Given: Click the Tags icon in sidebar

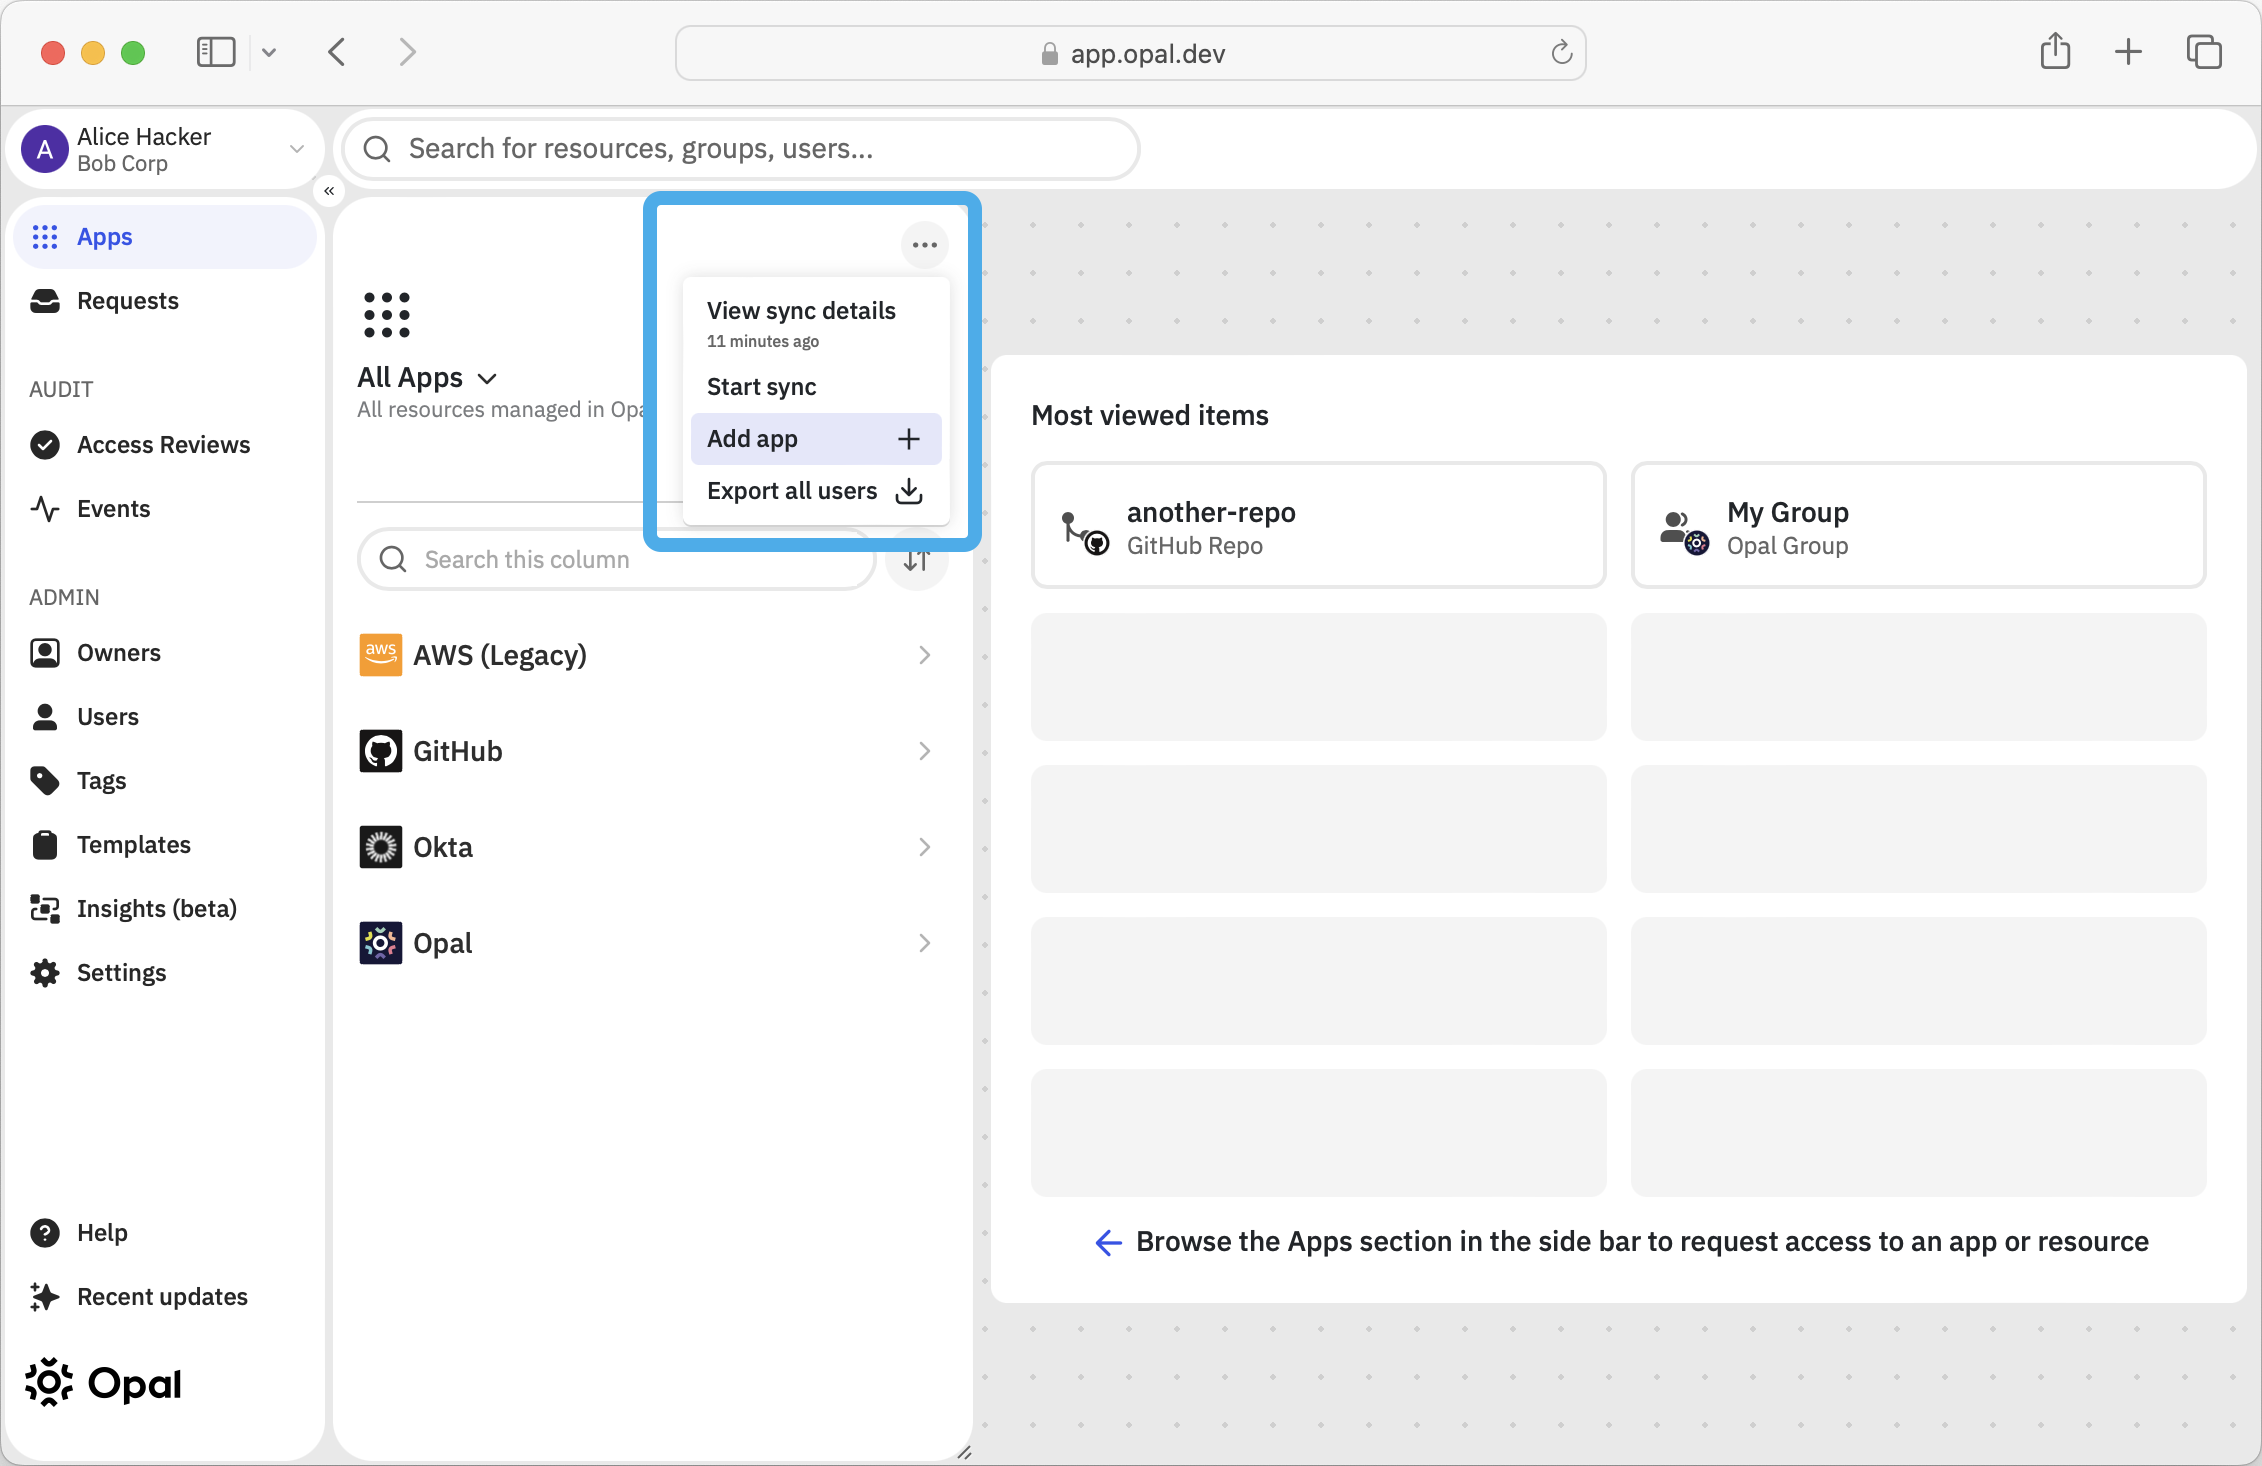Looking at the screenshot, I should click(x=45, y=781).
